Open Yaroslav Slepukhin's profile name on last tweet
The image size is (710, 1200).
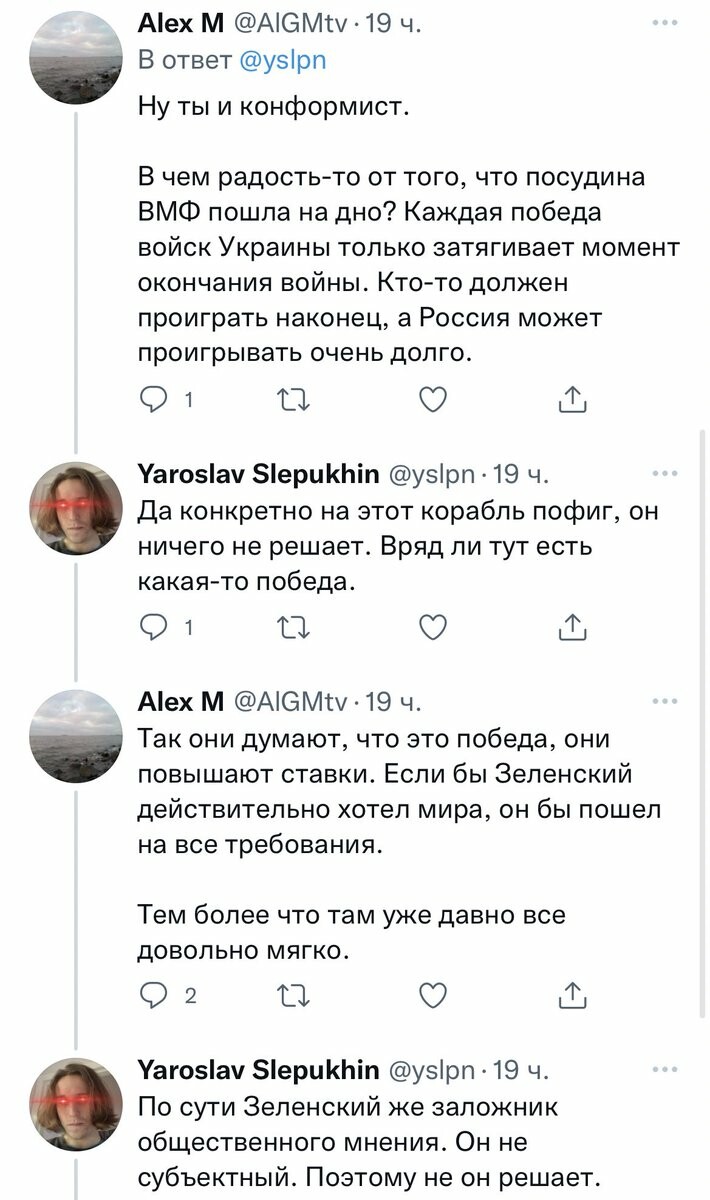click(x=257, y=1071)
